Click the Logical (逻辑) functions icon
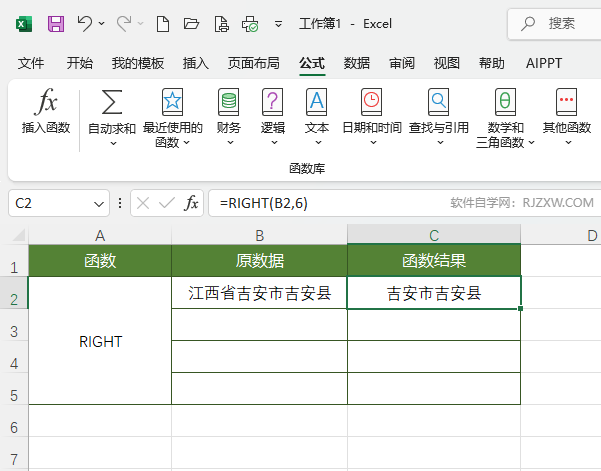The image size is (601, 471). click(272, 102)
